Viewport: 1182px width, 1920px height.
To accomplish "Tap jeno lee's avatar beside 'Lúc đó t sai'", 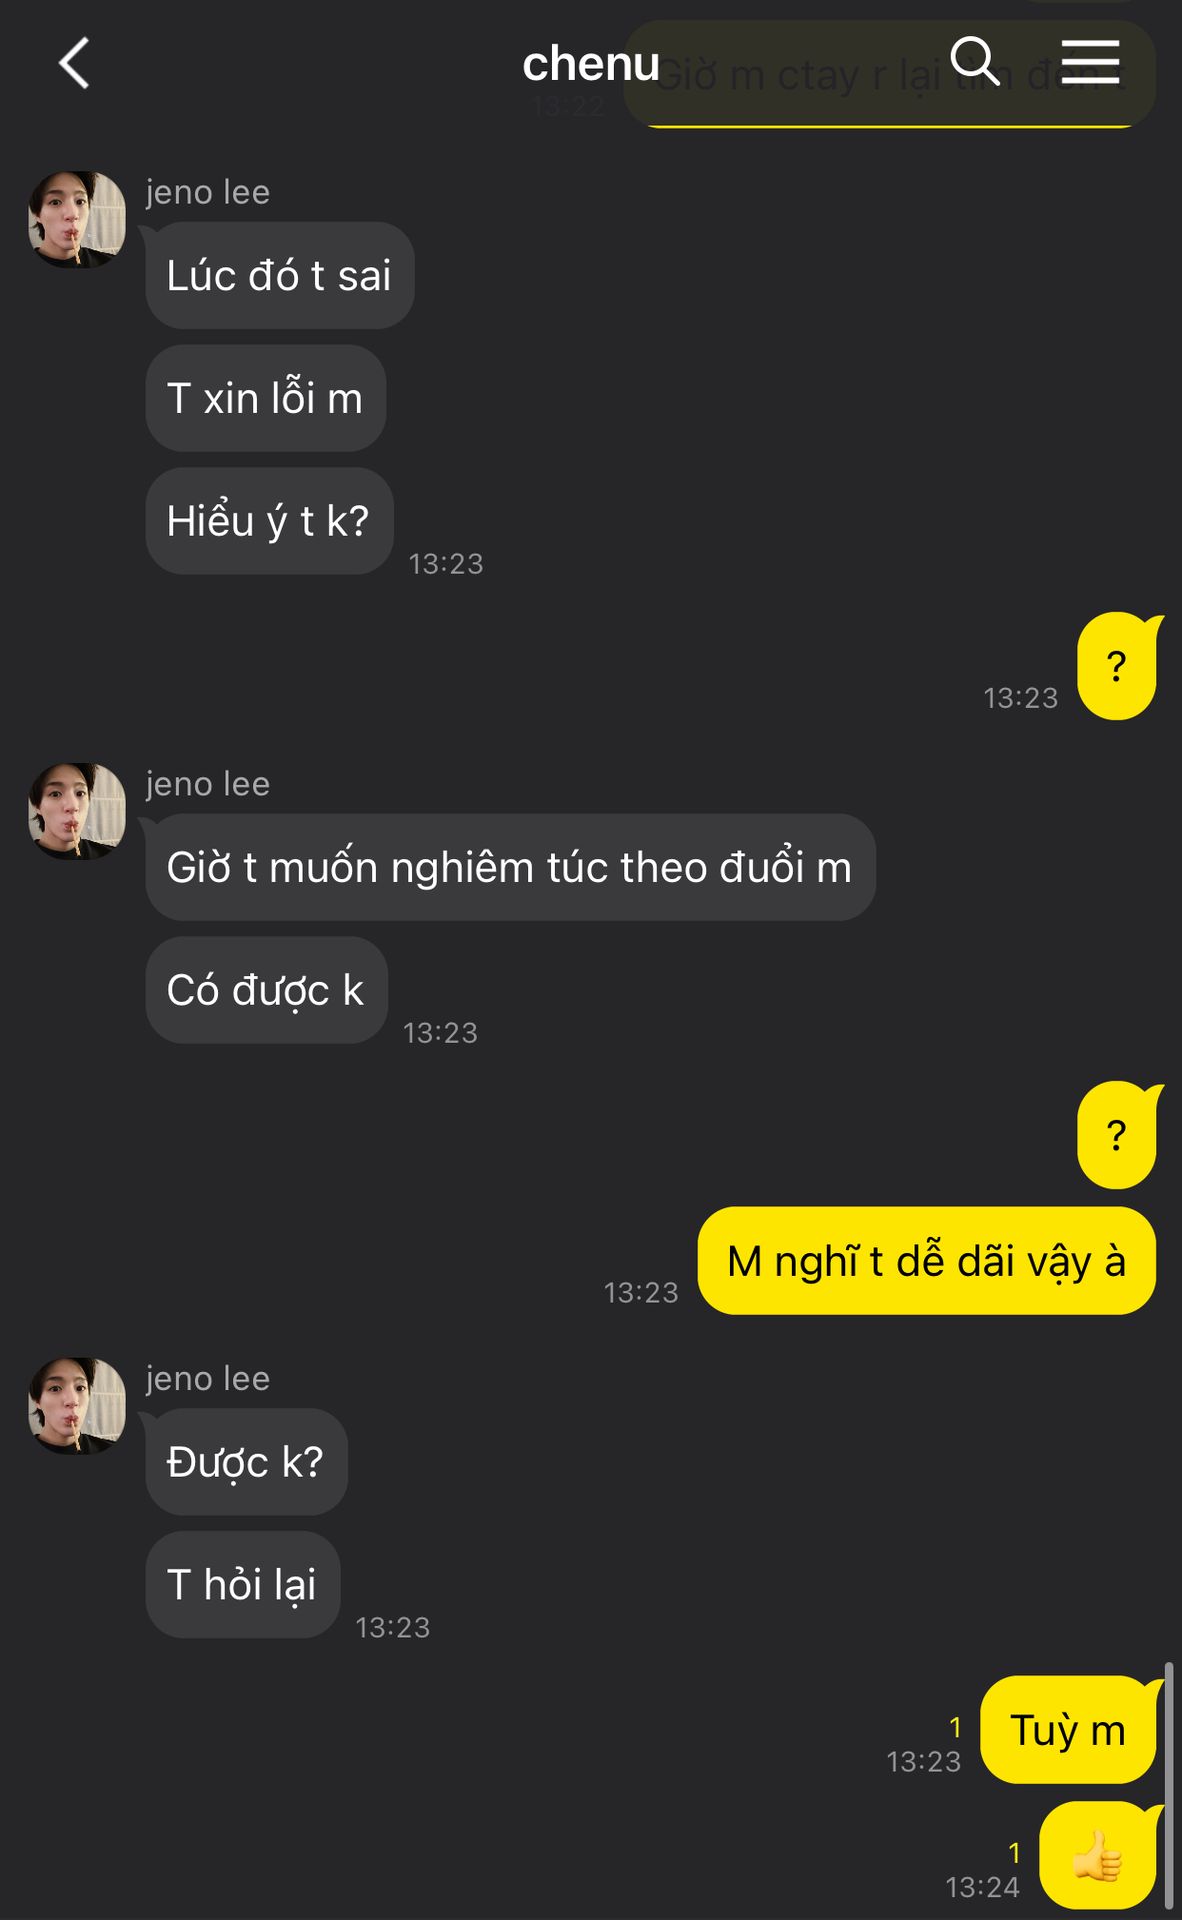I will (x=77, y=219).
